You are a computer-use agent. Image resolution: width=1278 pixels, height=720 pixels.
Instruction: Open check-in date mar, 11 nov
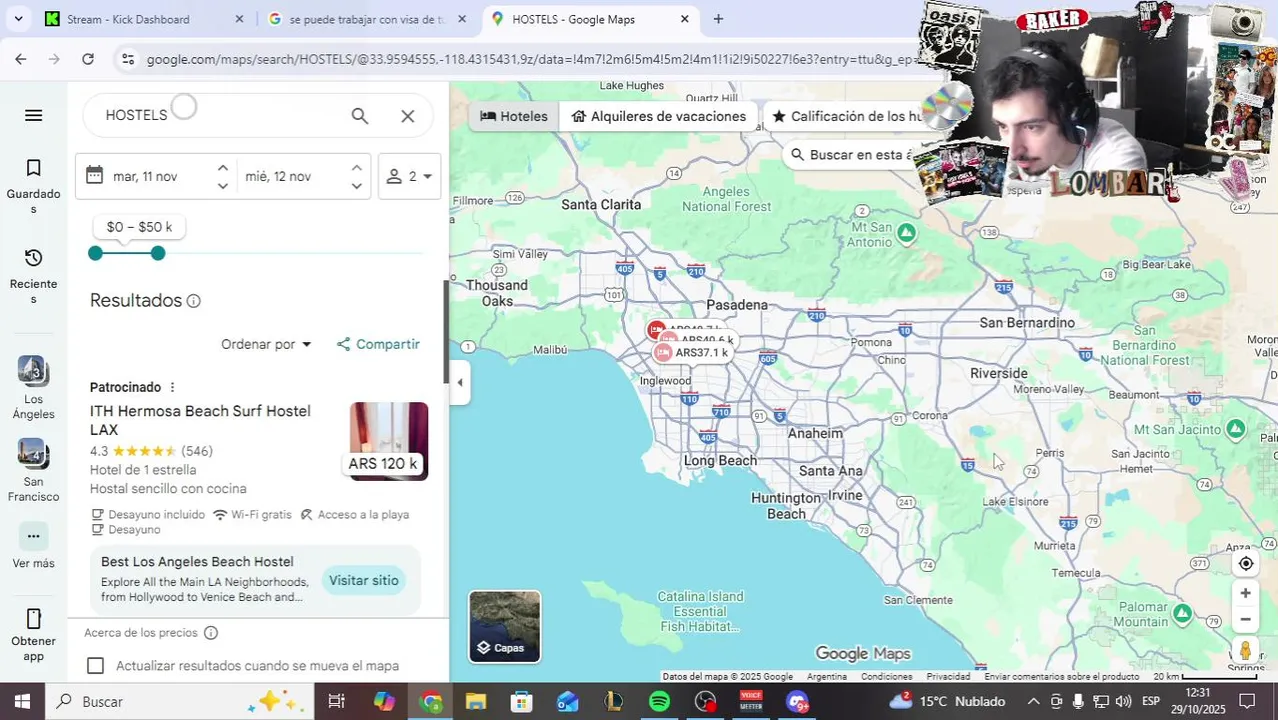click(143, 176)
